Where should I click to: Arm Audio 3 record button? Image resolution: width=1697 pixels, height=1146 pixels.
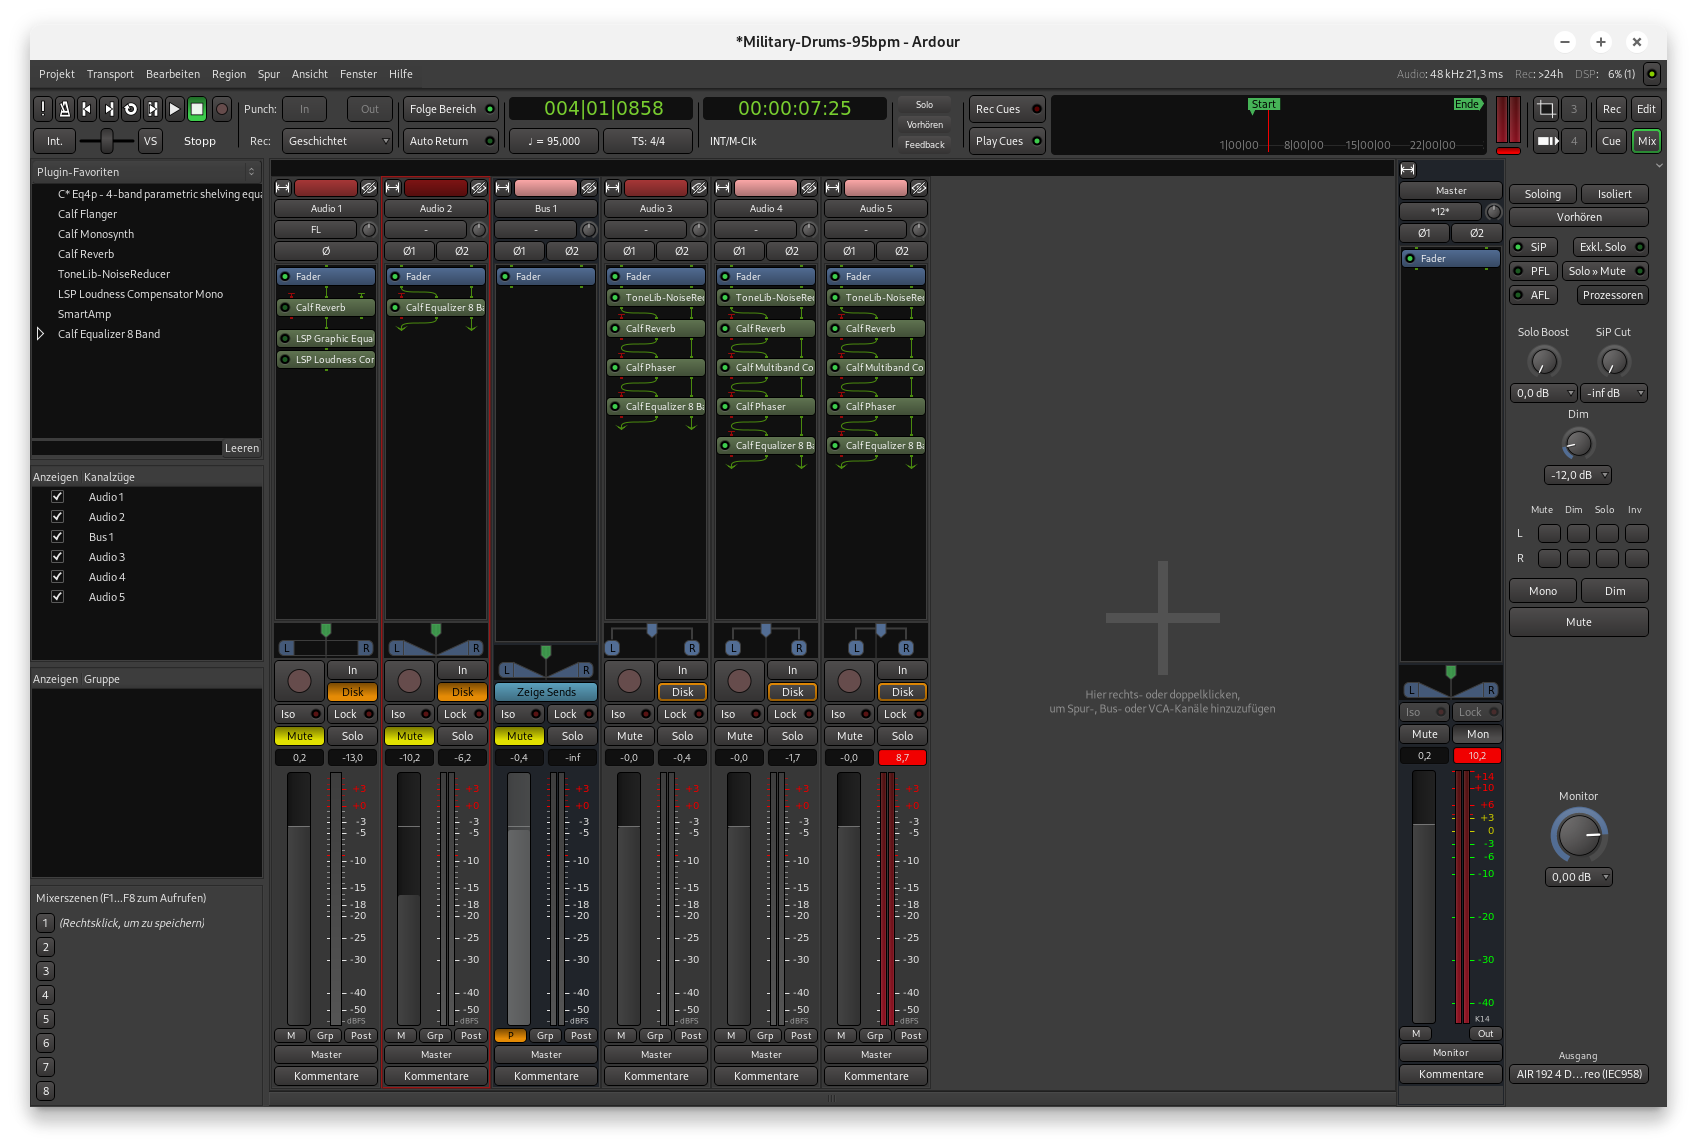click(x=629, y=681)
